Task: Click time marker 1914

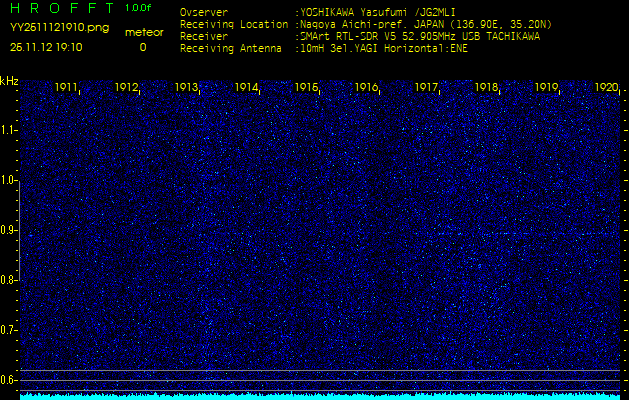Action: pos(246,87)
